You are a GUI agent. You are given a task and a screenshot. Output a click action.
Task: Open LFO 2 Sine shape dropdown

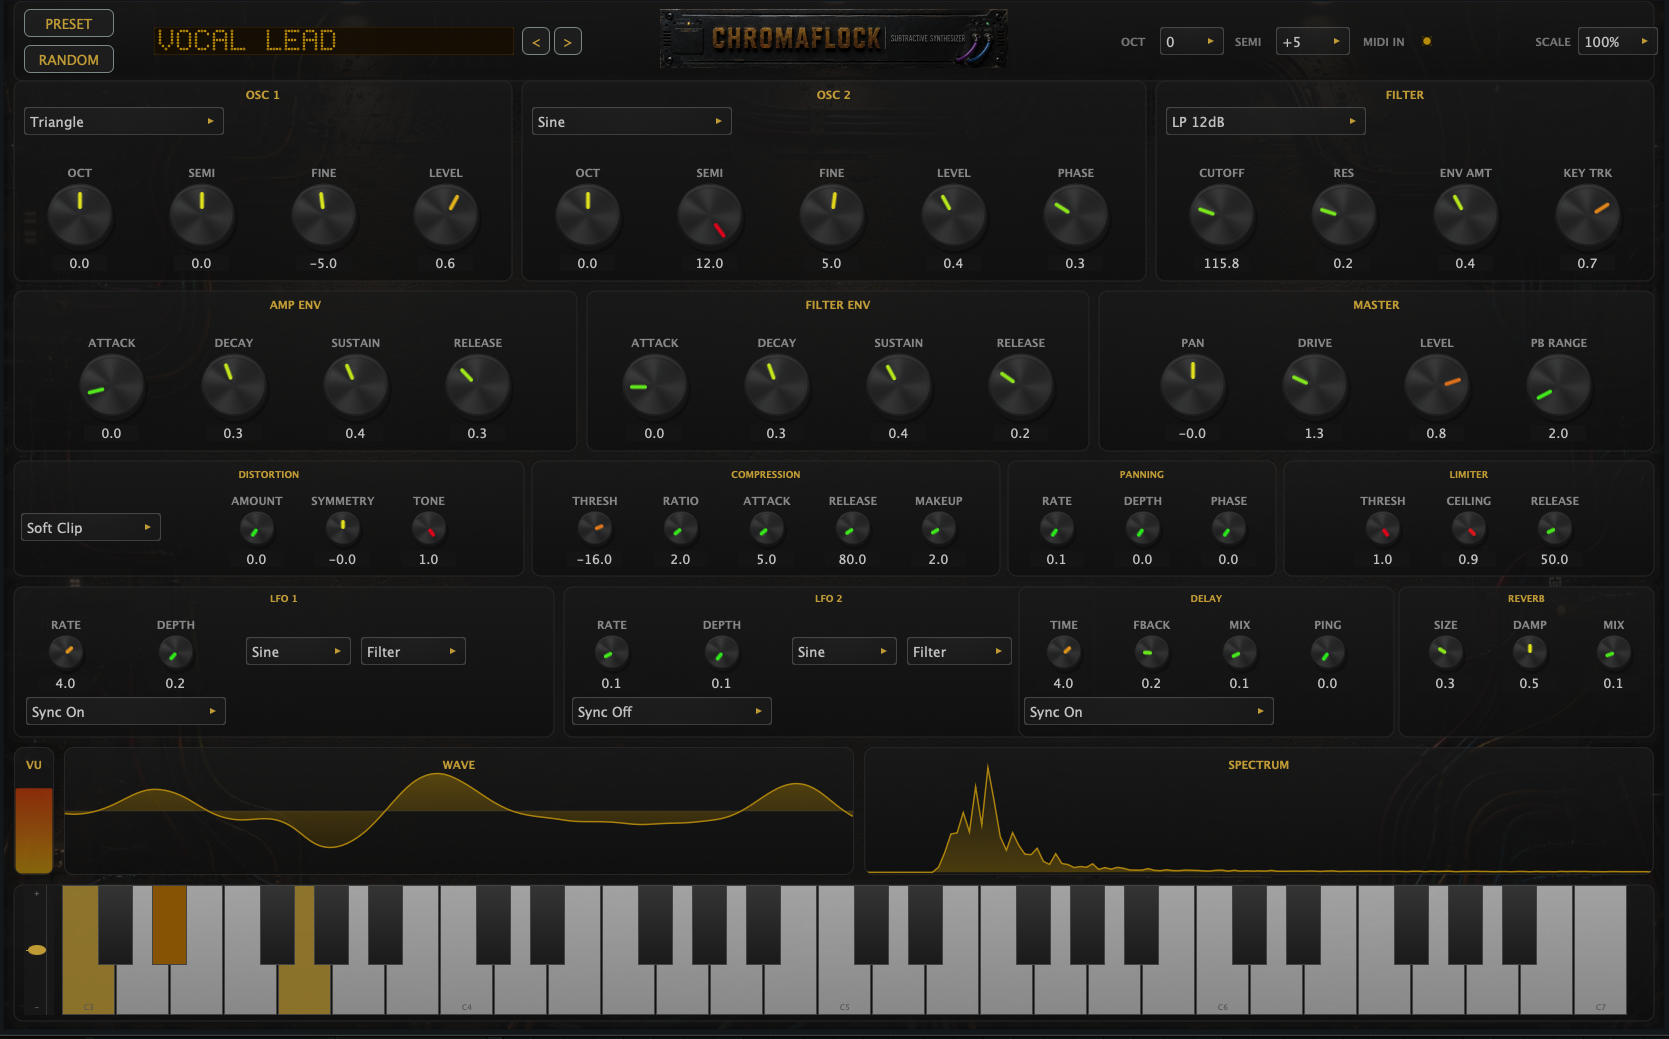(844, 651)
